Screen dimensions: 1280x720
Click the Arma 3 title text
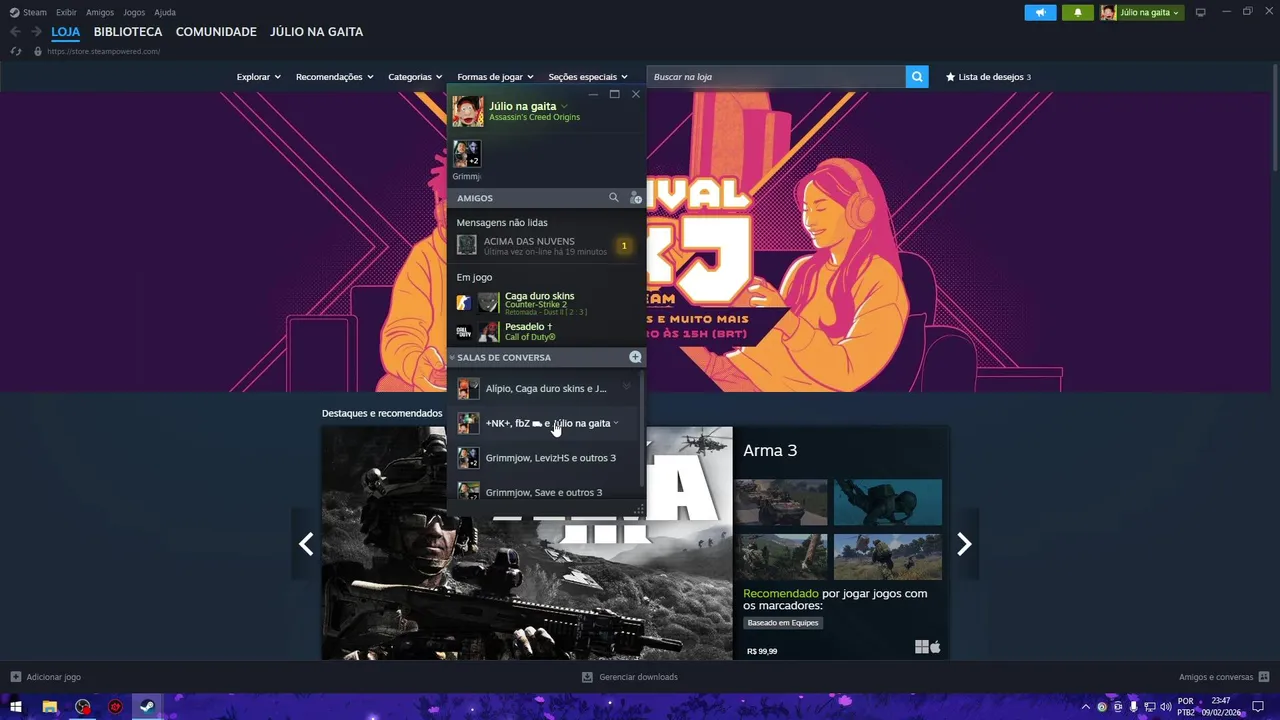click(x=770, y=450)
